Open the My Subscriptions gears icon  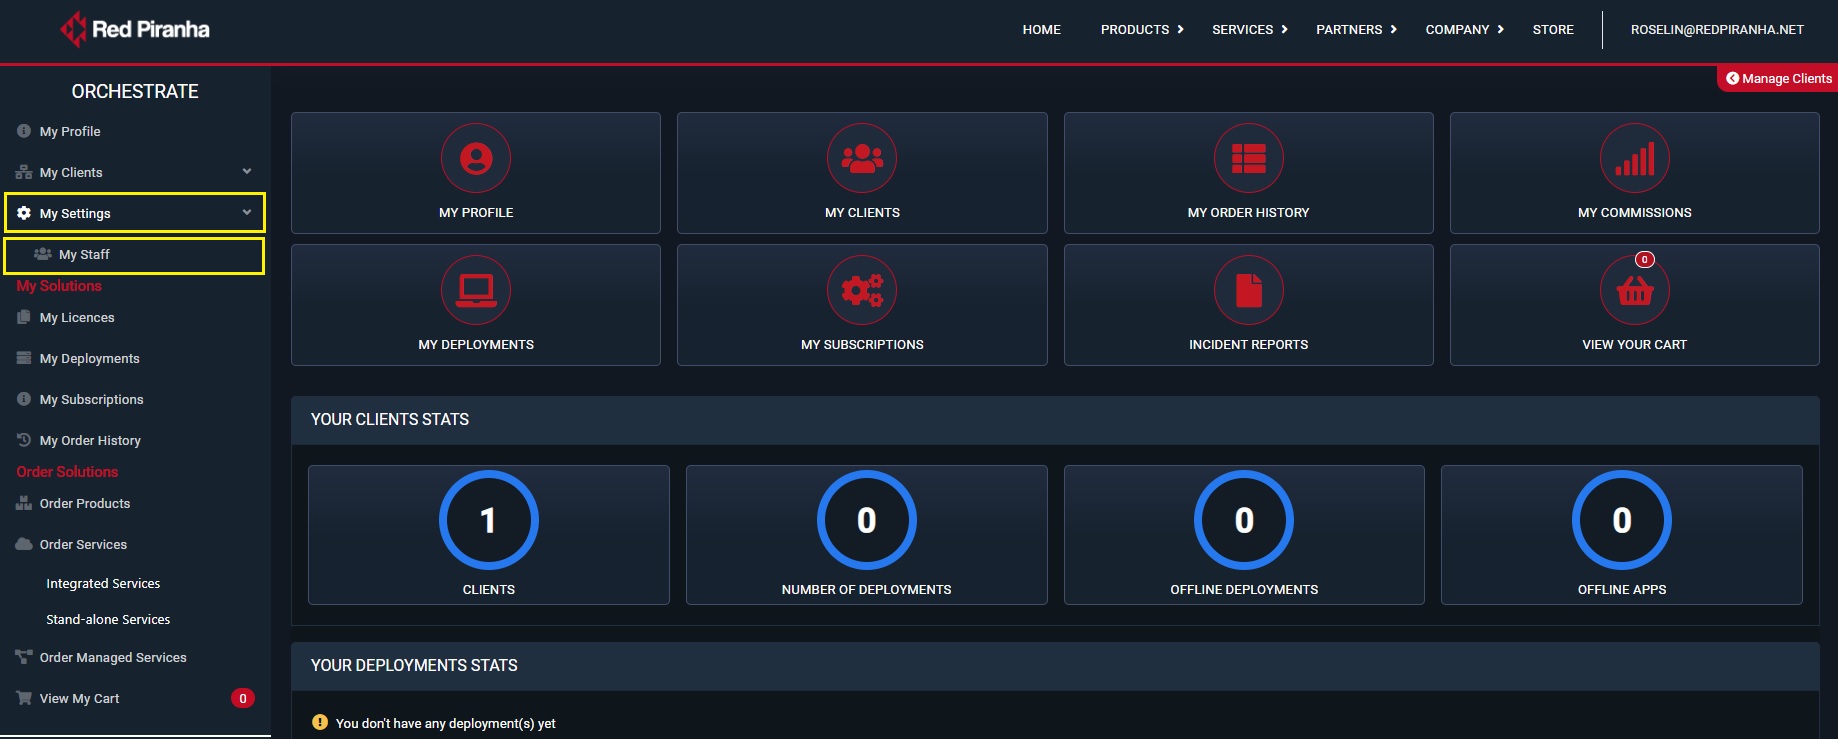(x=862, y=290)
